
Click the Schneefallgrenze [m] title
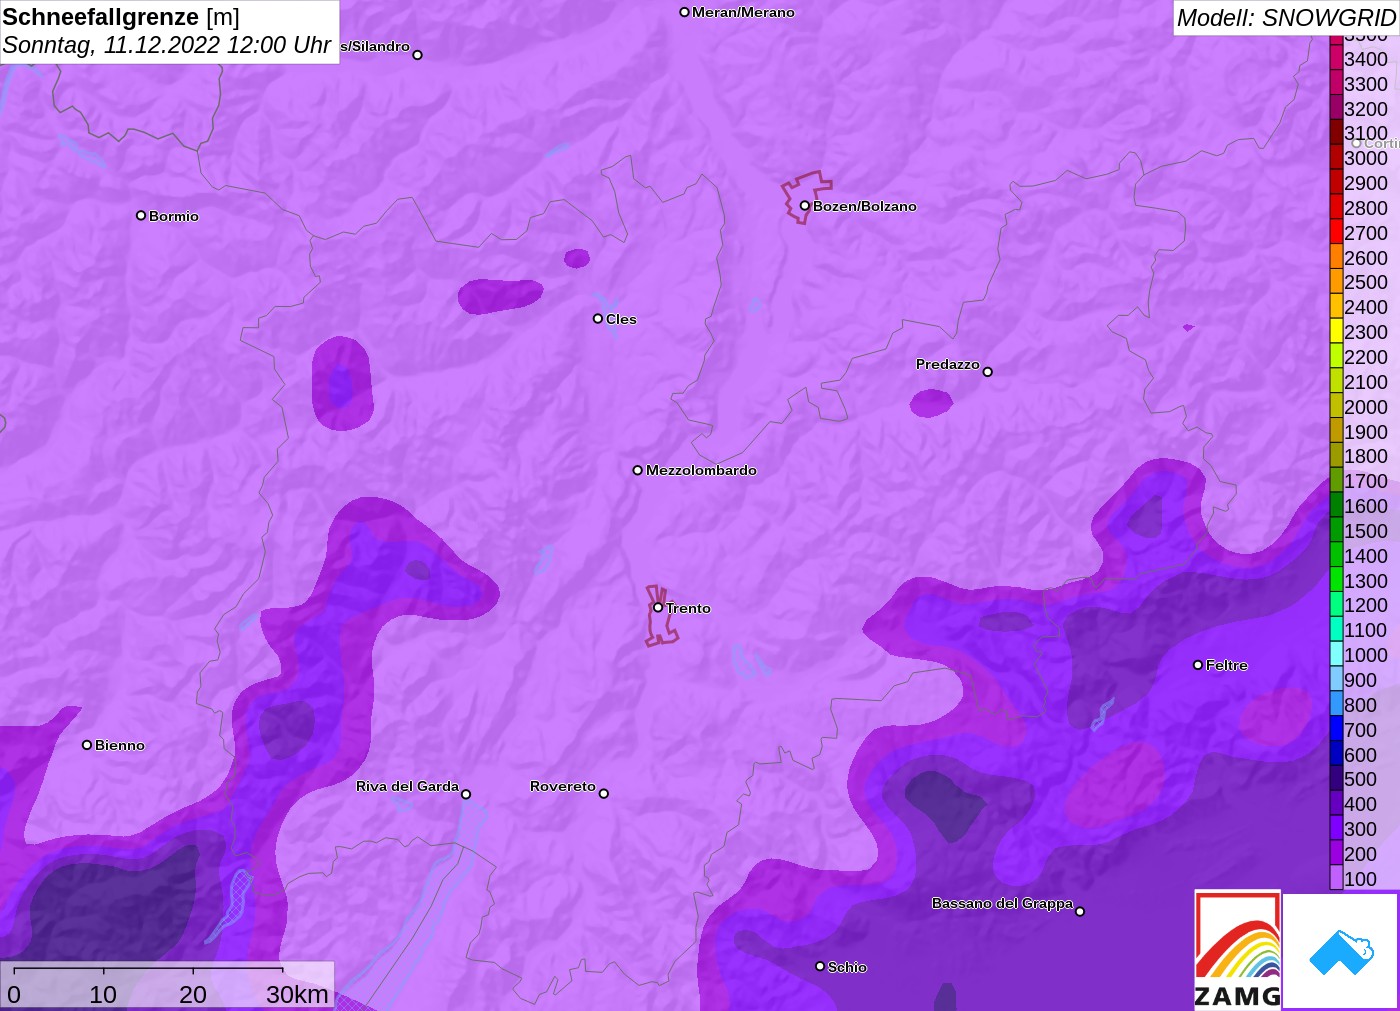click(121, 17)
